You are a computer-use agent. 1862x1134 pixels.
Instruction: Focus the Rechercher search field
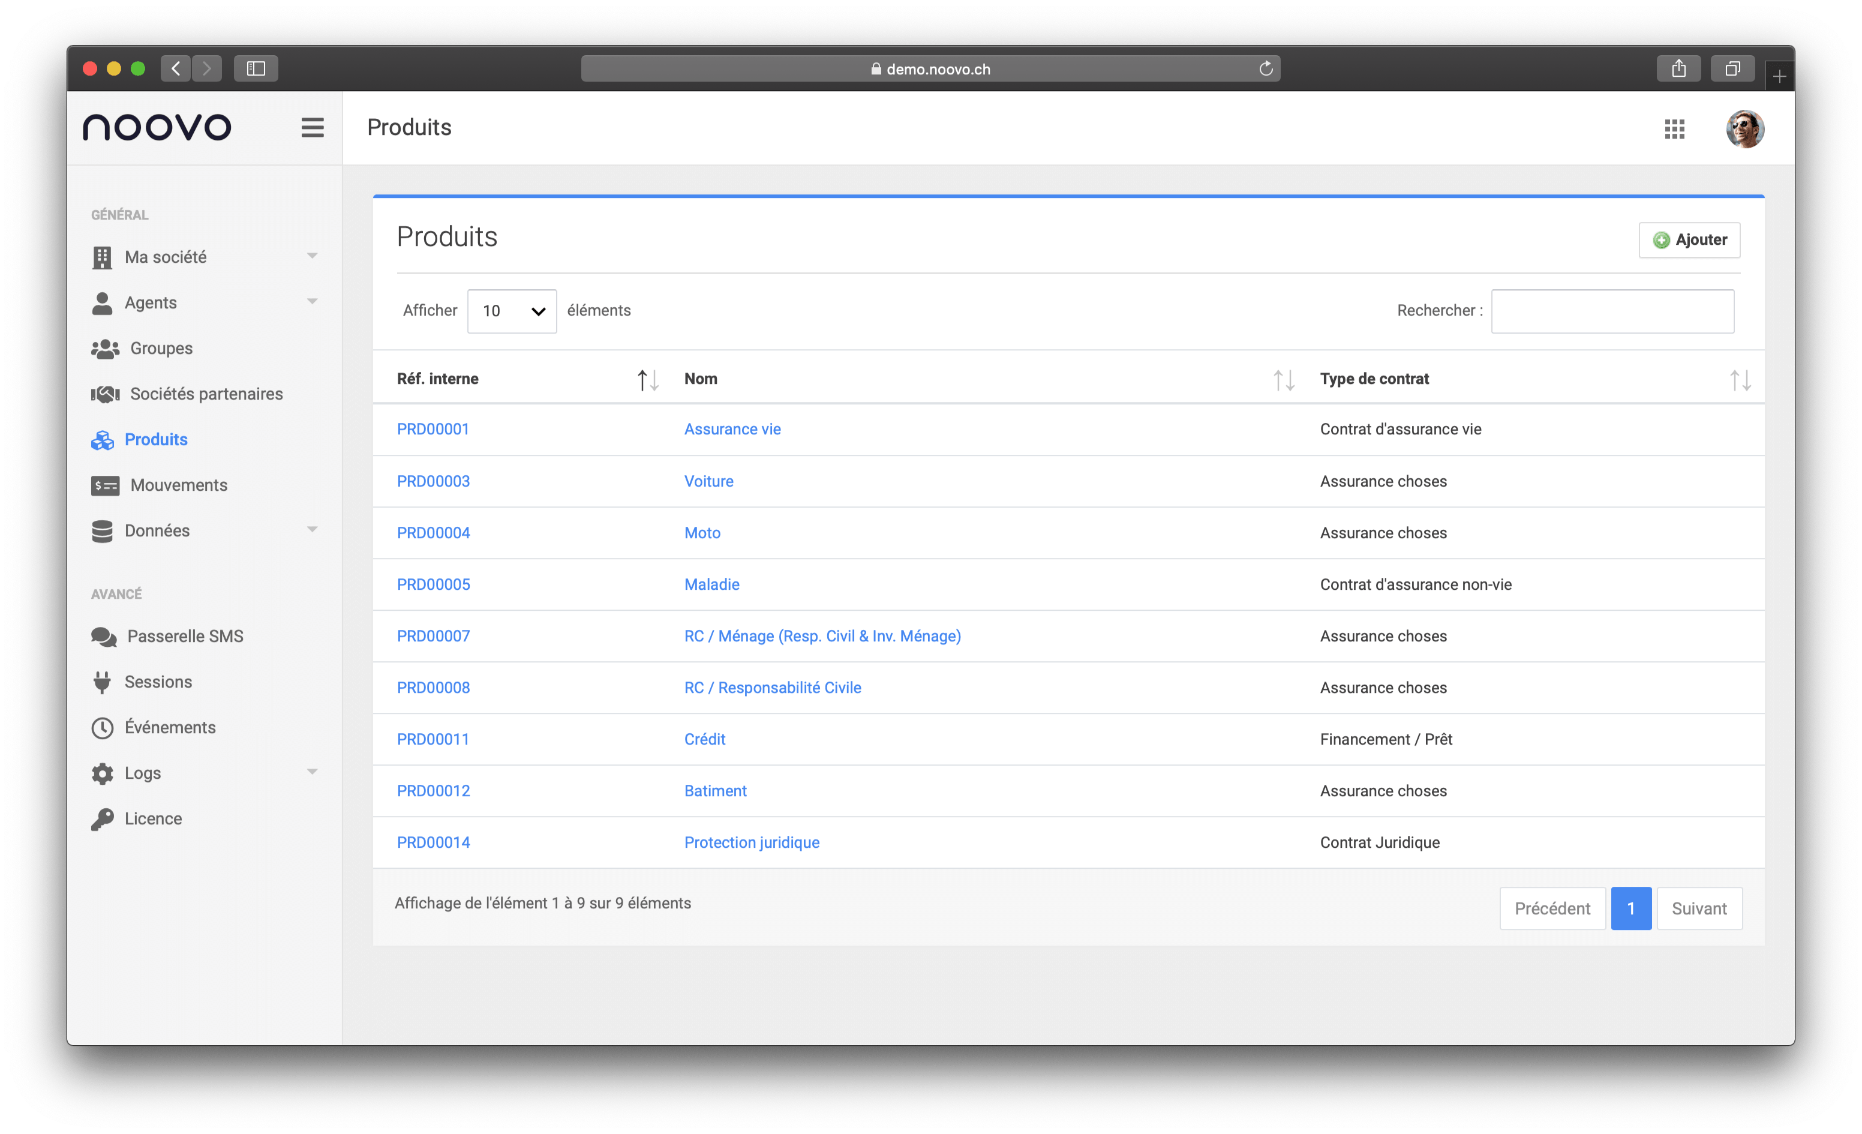pos(1612,311)
